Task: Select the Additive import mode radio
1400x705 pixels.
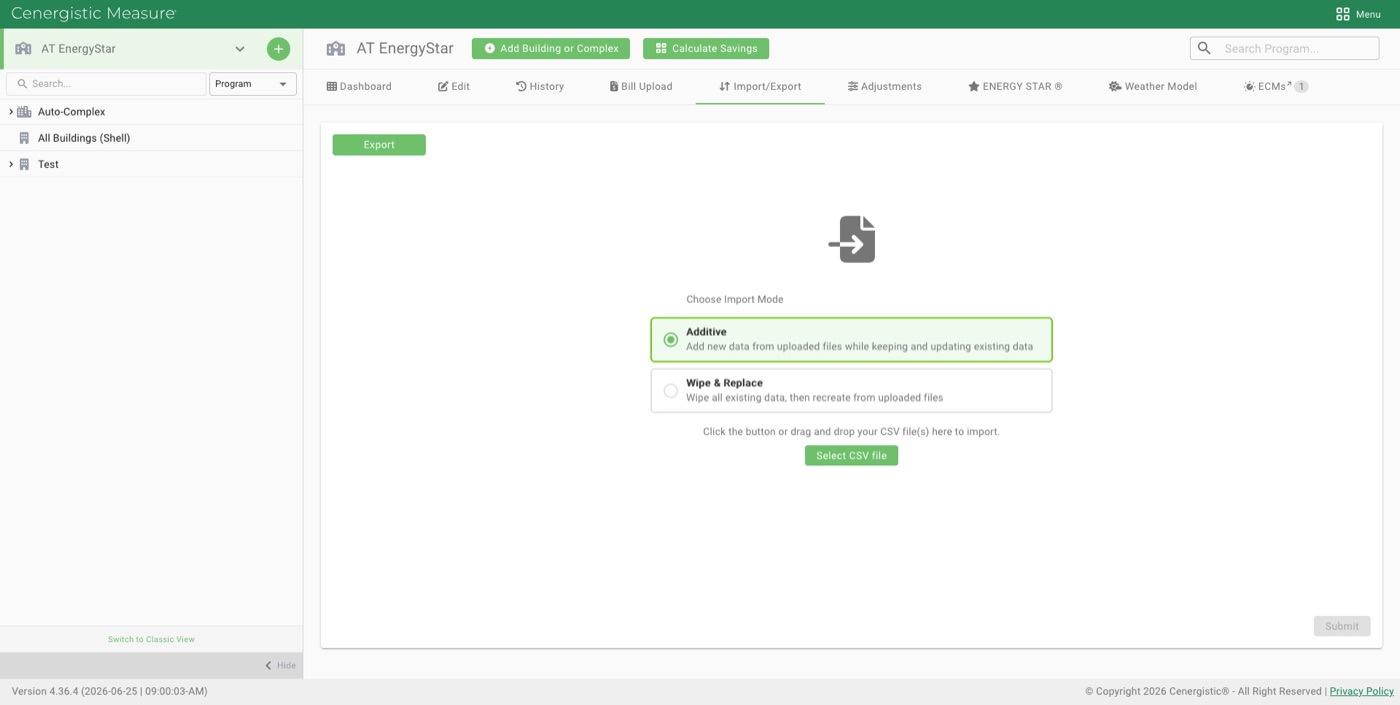Action: [x=671, y=340]
